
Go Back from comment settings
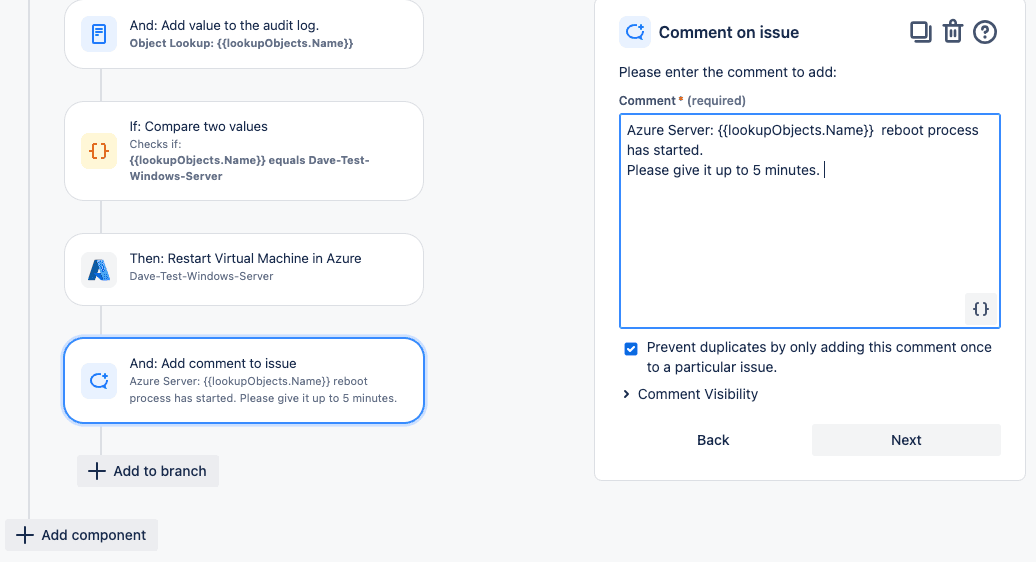(x=713, y=440)
